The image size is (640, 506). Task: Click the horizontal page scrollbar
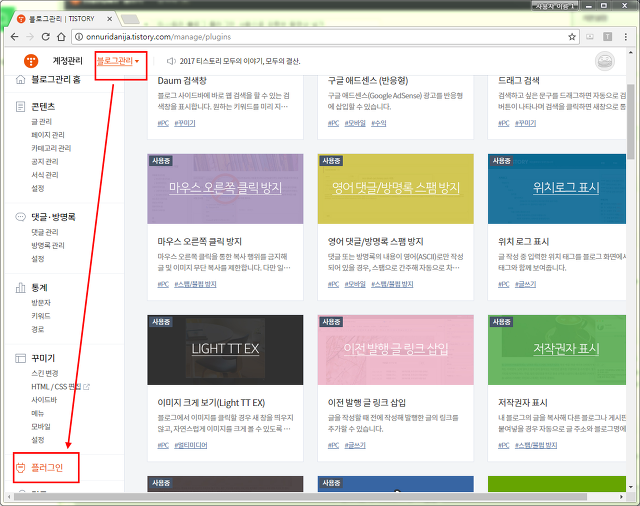(300, 497)
